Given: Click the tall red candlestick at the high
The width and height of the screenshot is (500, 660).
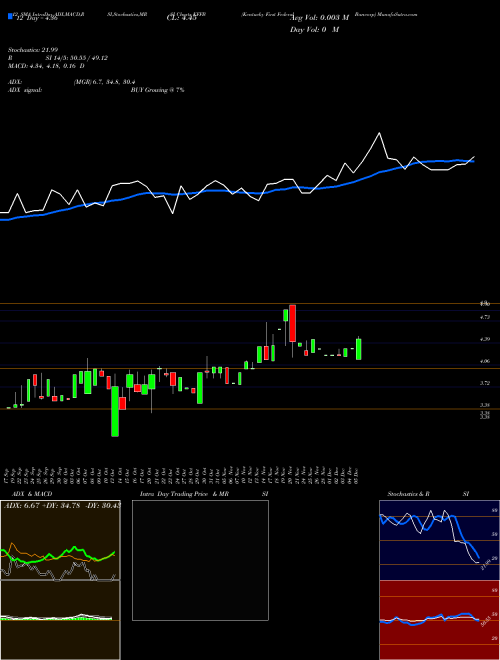Looking at the screenshot, I should pyautogui.click(x=293, y=323).
